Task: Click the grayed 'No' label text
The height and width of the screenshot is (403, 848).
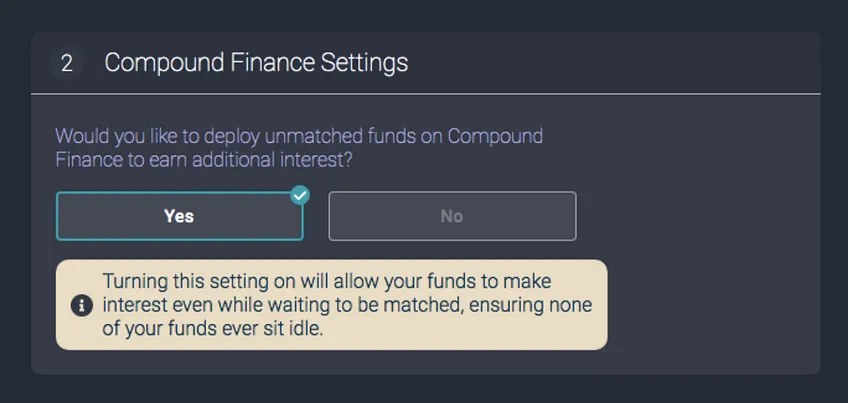Action: (x=452, y=216)
